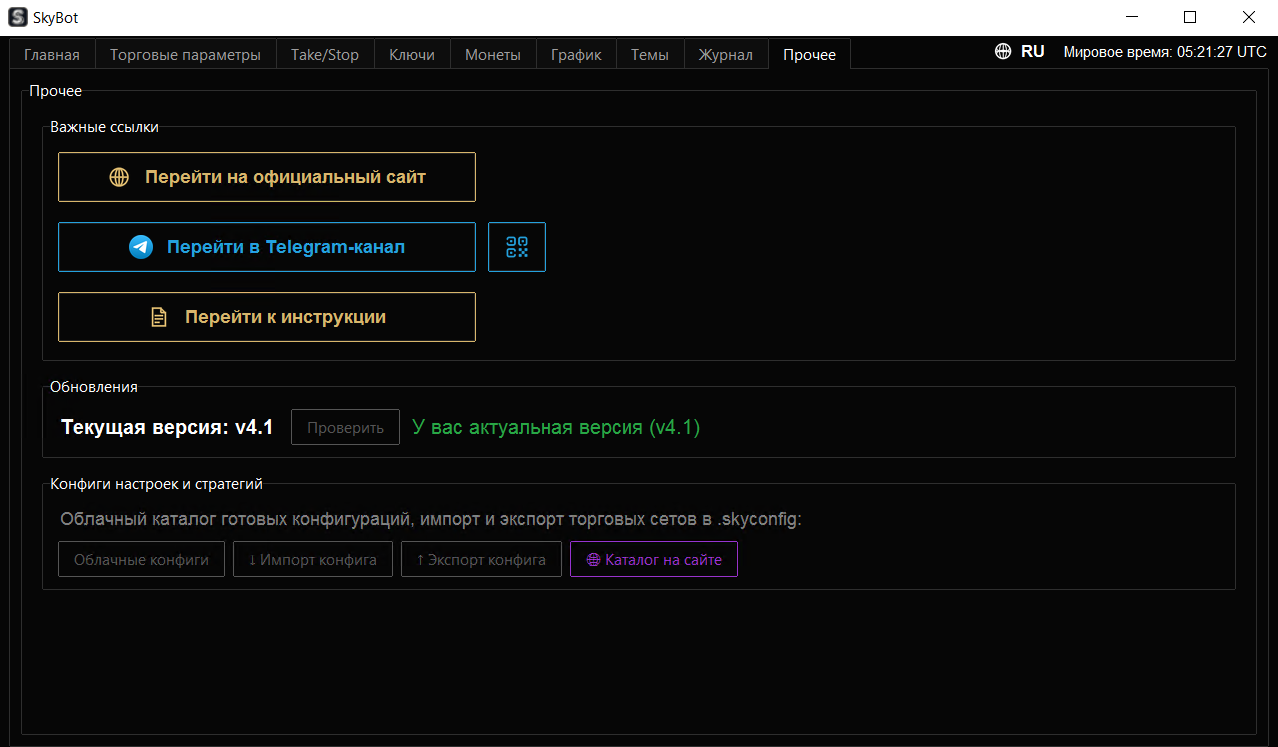Close the SkyBot window
The width and height of the screenshot is (1278, 747).
tap(1249, 17)
